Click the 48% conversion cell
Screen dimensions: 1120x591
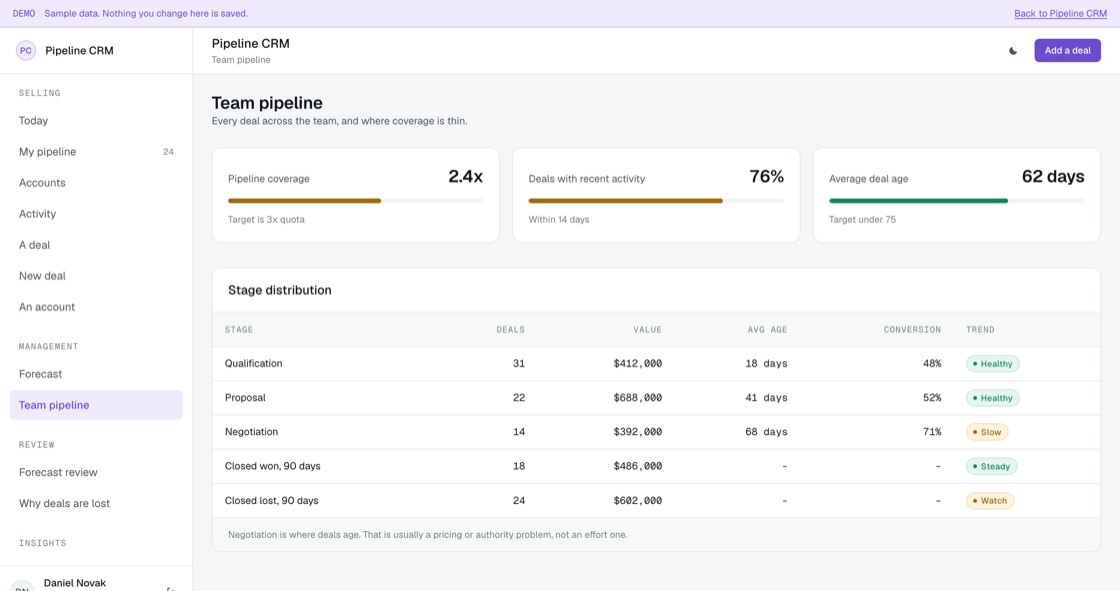pos(931,364)
